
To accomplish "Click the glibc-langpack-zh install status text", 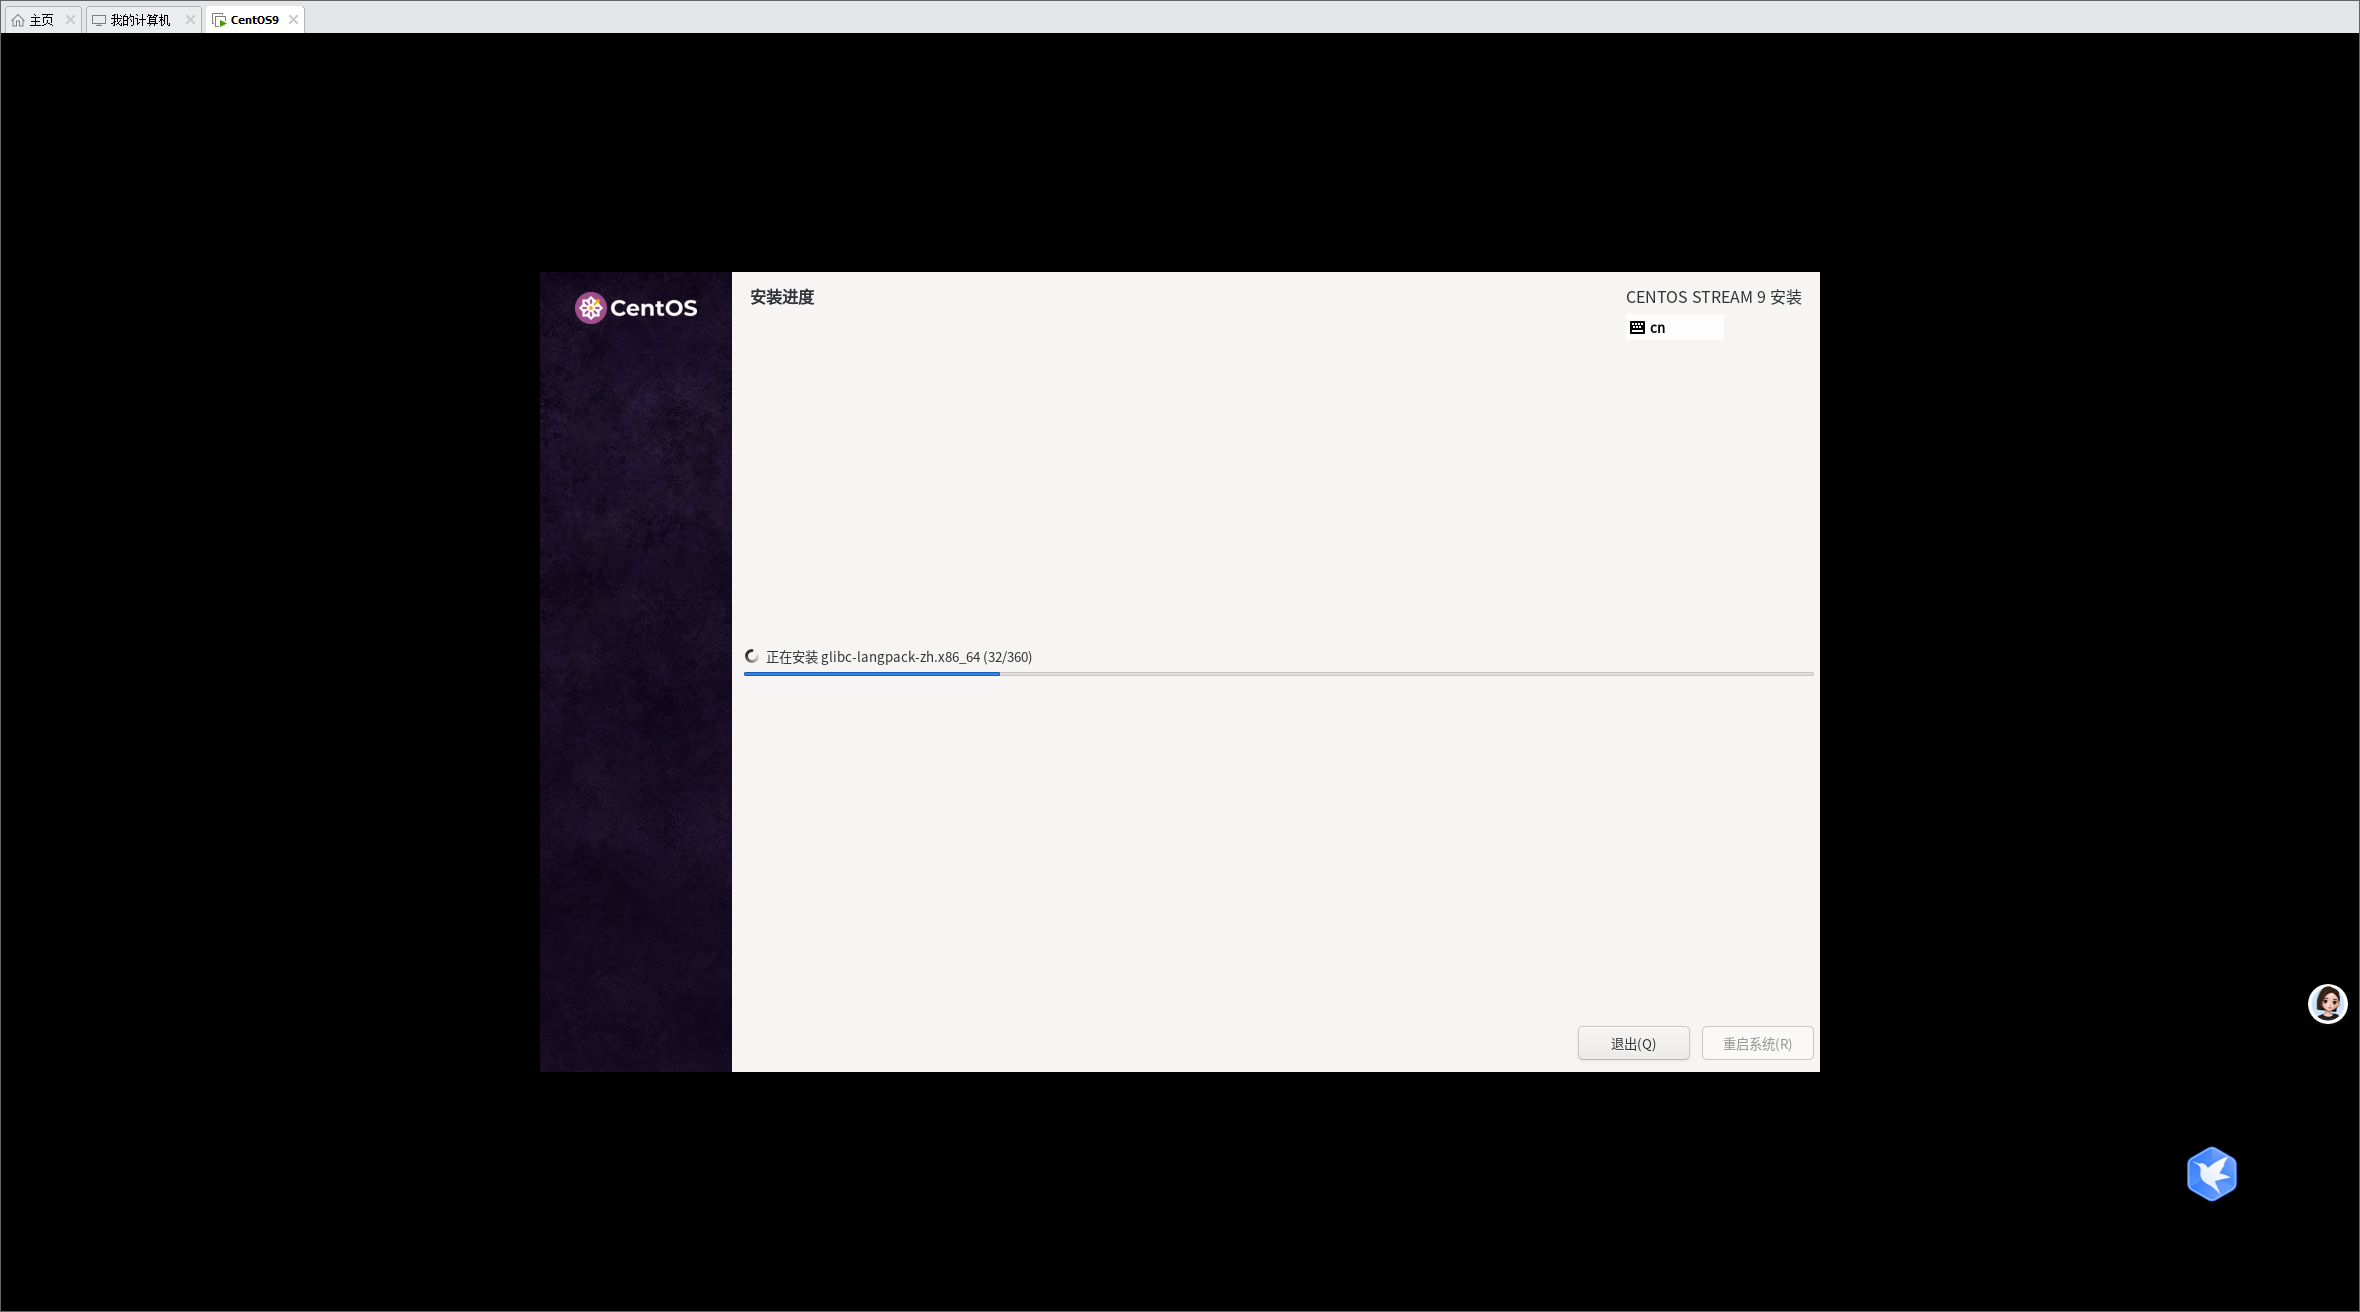I will [899, 657].
